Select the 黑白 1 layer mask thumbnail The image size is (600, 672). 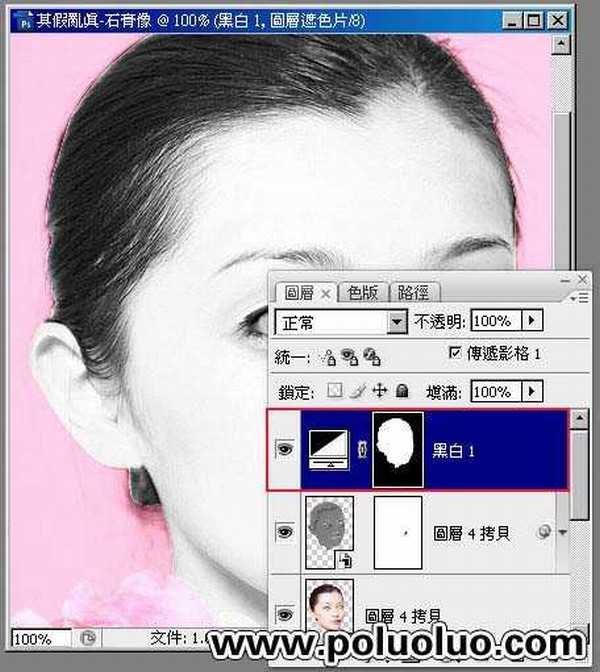pos(398,451)
